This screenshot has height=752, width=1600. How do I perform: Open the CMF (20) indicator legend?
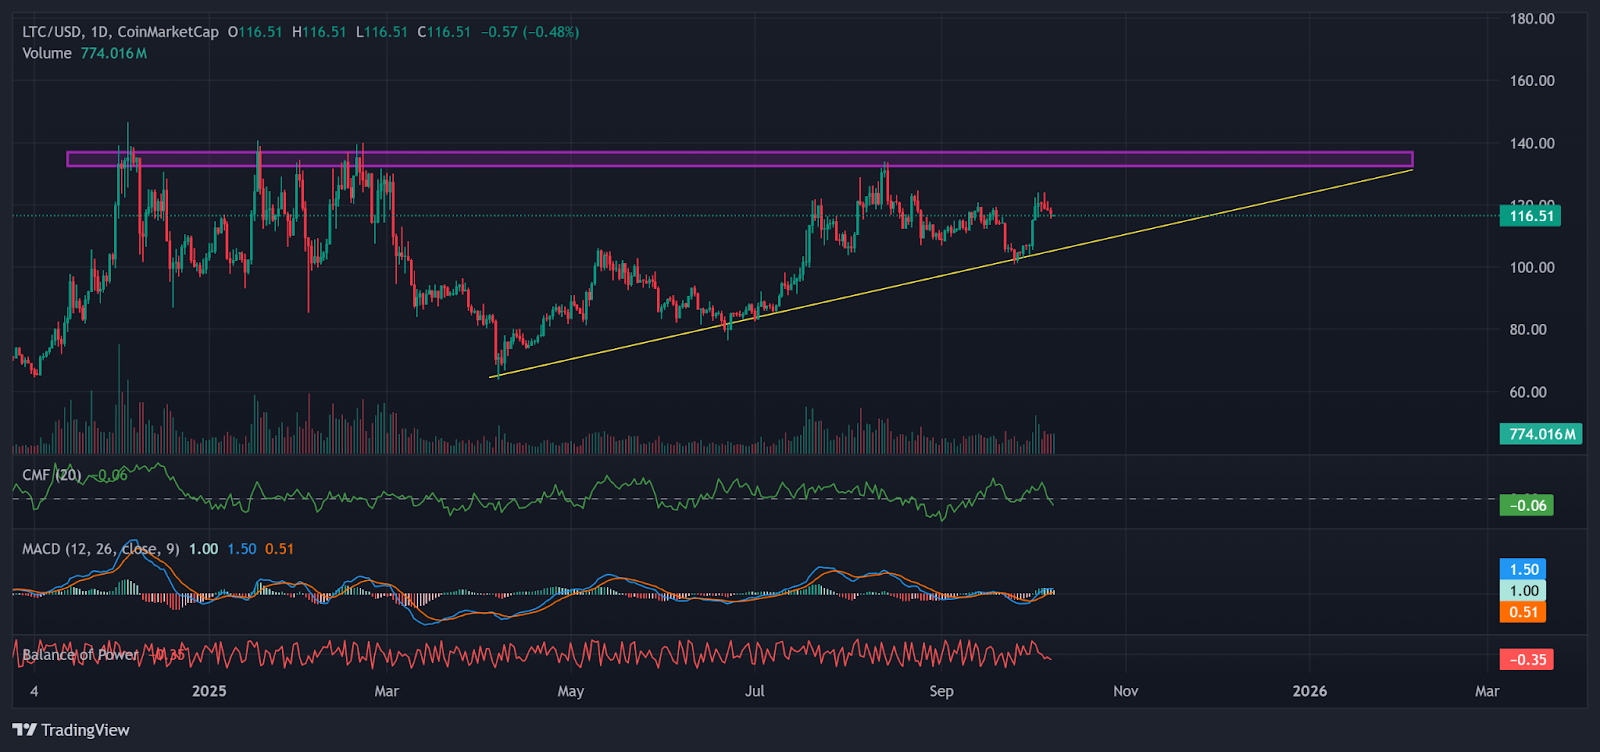[x=52, y=475]
